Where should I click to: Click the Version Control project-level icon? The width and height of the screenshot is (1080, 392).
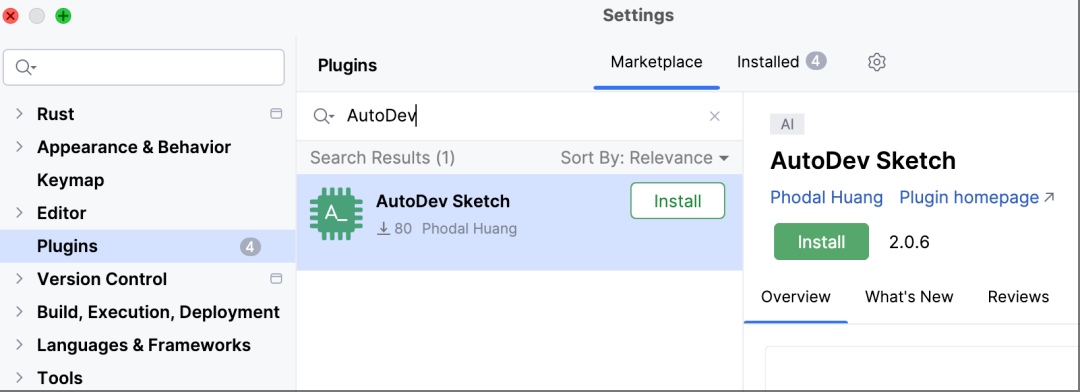click(276, 279)
